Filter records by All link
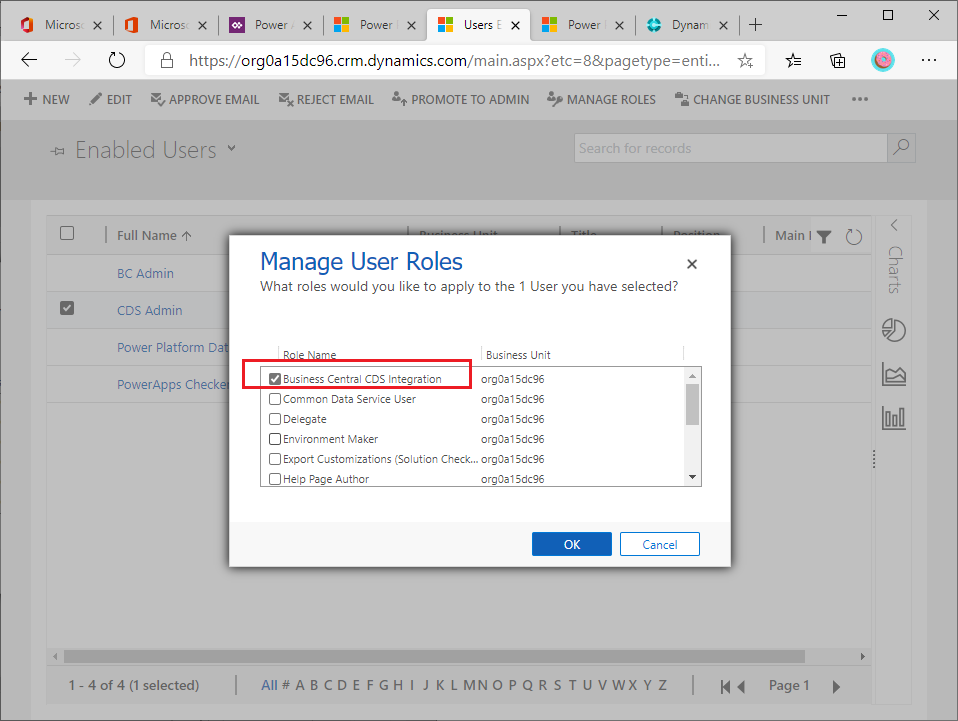 click(x=269, y=685)
